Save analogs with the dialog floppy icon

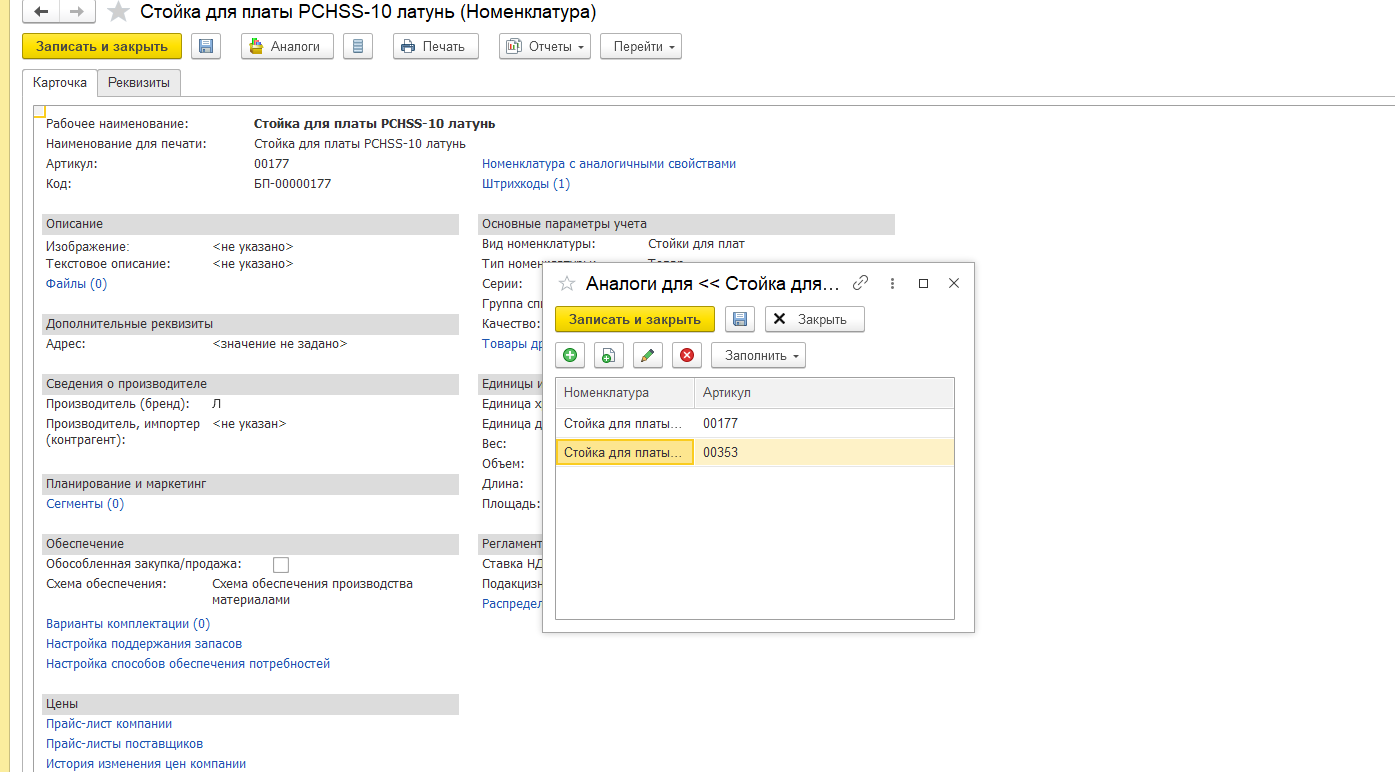pos(740,319)
